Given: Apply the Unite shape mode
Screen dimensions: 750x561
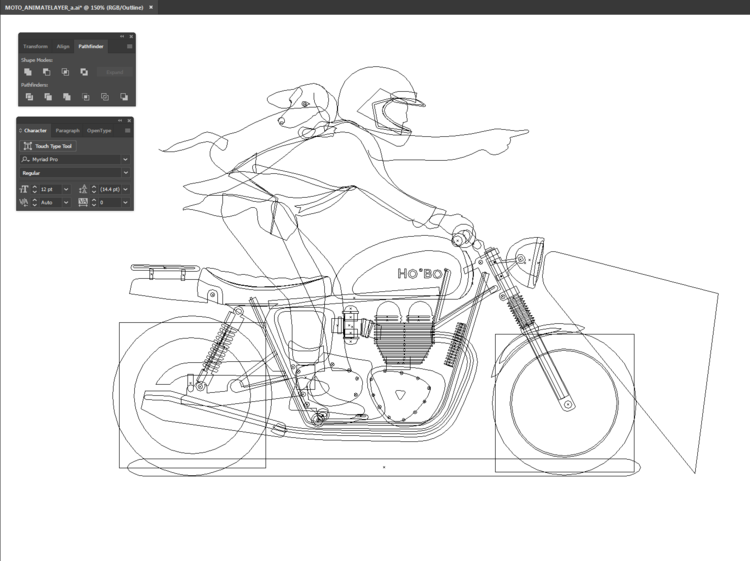Looking at the screenshot, I should pyautogui.click(x=28, y=72).
